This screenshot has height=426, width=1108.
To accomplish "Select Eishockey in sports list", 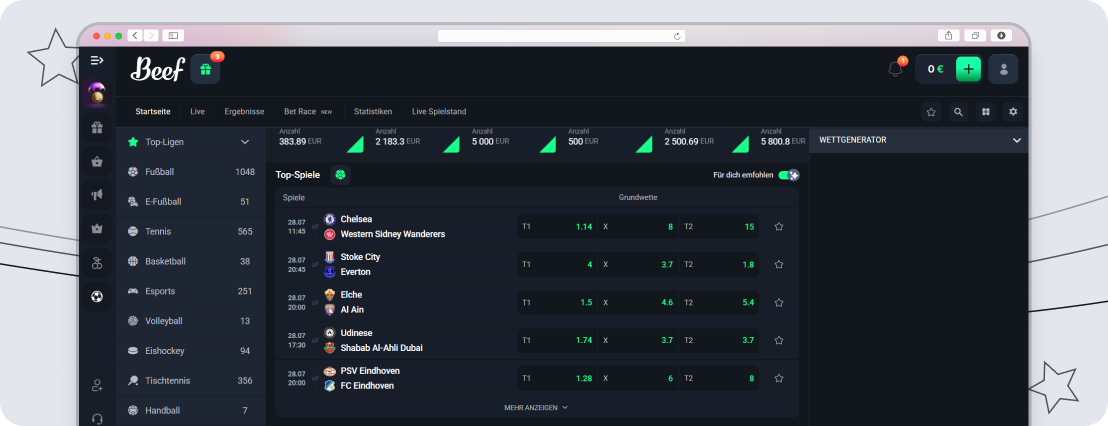I will pos(191,350).
